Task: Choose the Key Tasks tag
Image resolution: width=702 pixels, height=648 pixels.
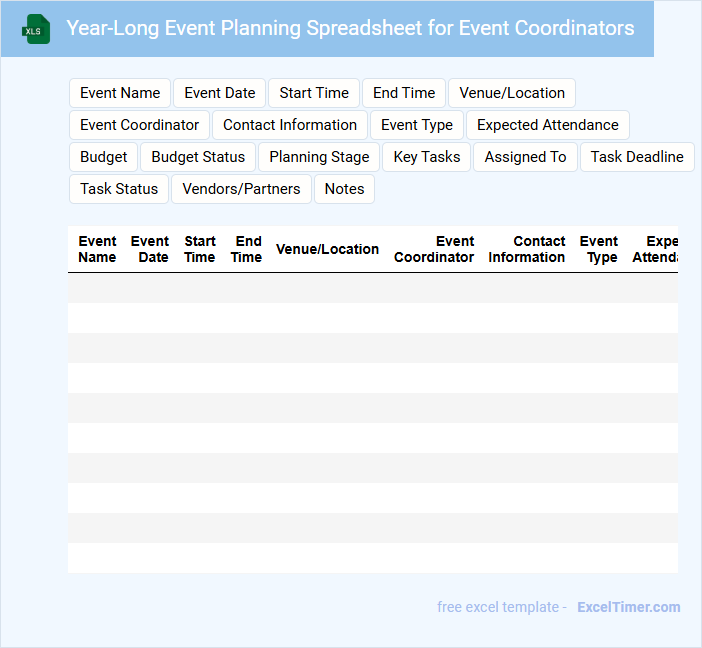Action: [x=427, y=157]
